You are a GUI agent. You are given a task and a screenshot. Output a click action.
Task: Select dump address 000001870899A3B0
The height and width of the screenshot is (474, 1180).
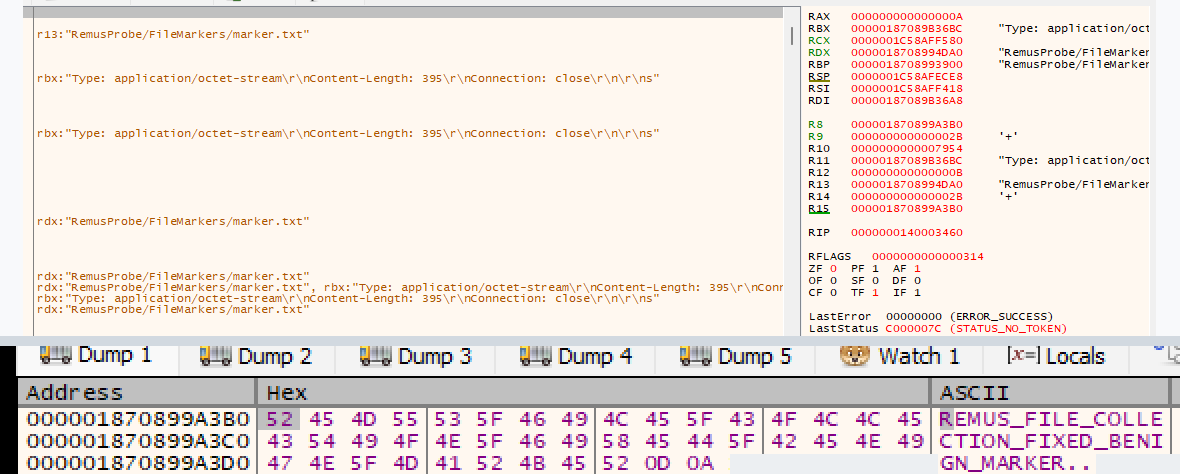136,419
